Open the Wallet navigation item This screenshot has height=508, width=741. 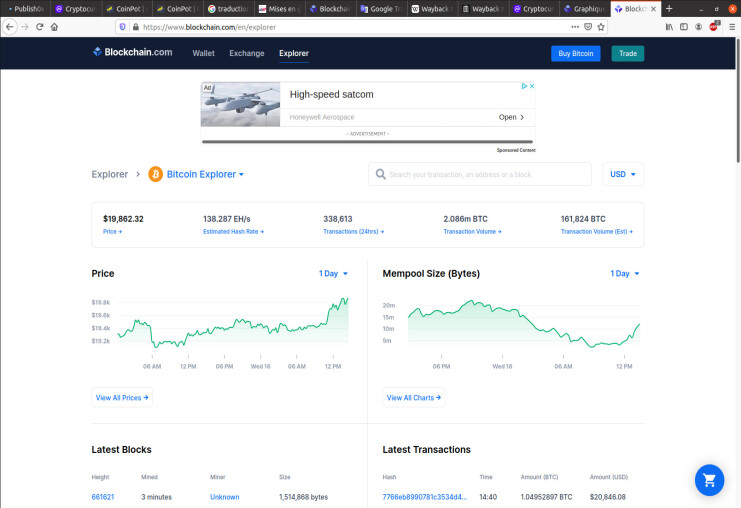pos(204,53)
